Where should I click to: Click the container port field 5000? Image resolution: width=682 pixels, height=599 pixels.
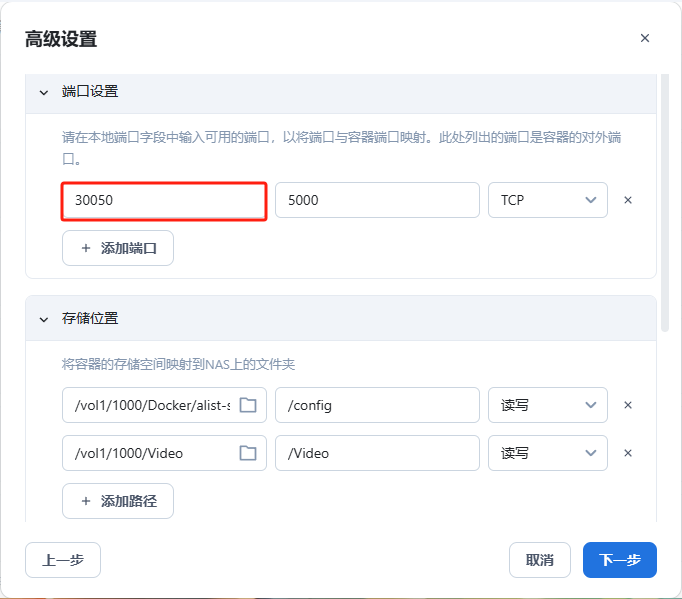click(x=377, y=200)
